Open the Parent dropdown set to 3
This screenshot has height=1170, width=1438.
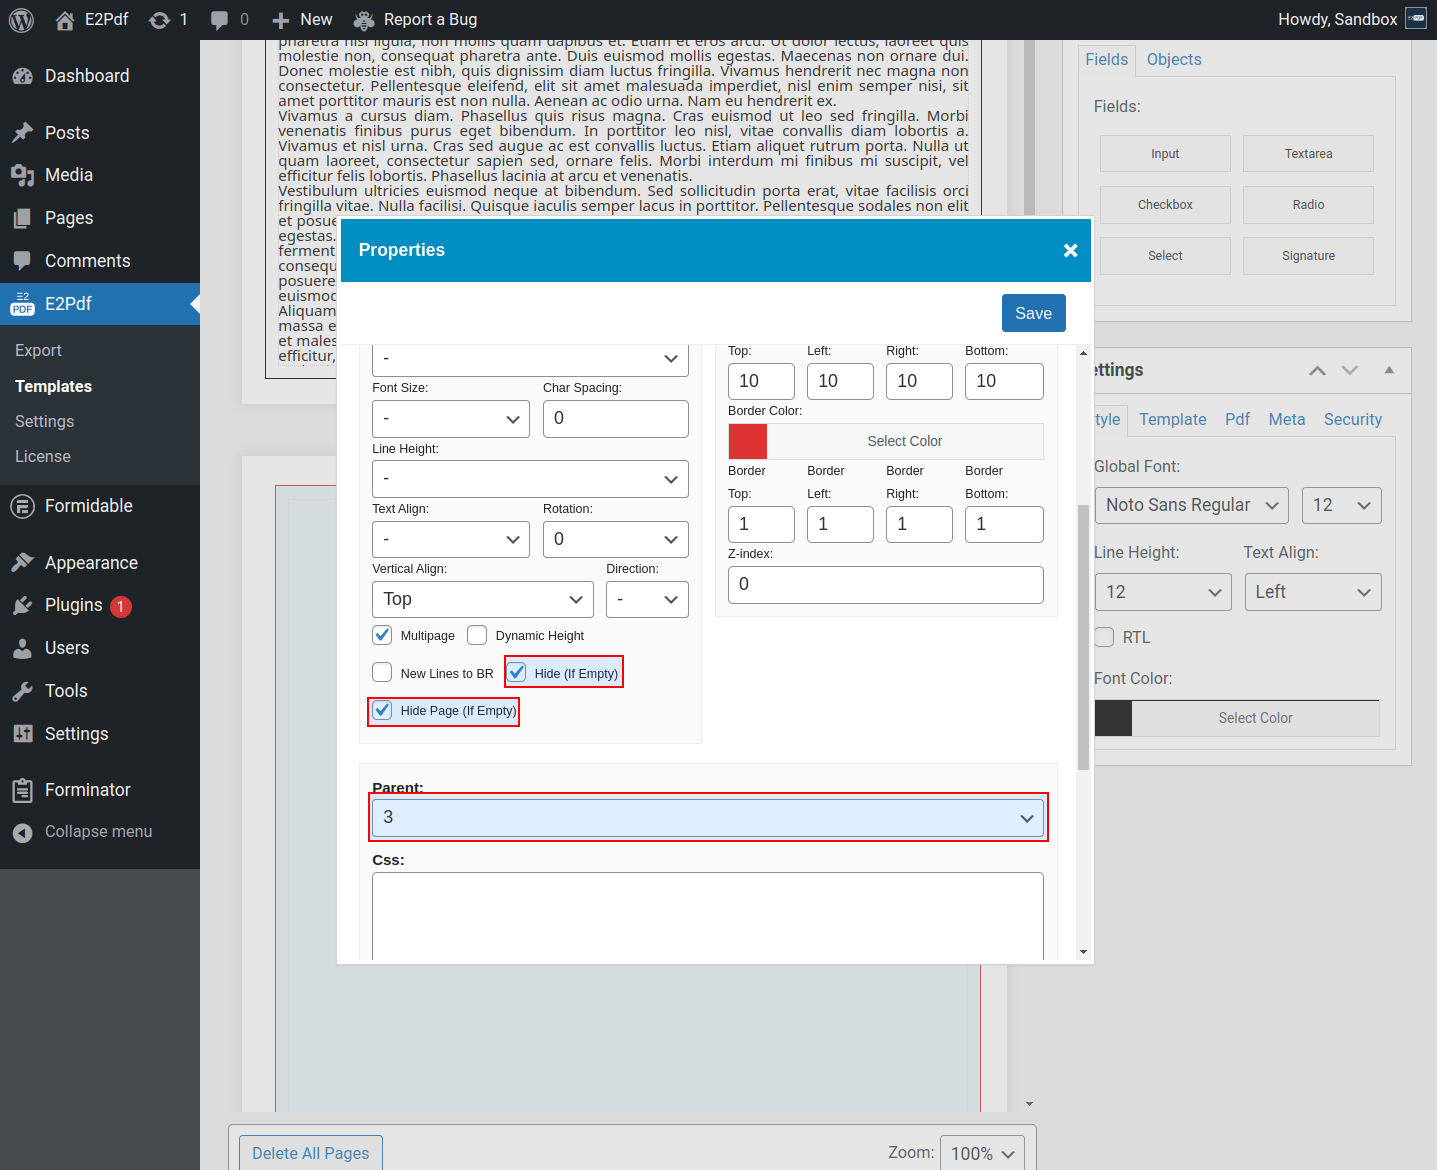click(x=708, y=817)
